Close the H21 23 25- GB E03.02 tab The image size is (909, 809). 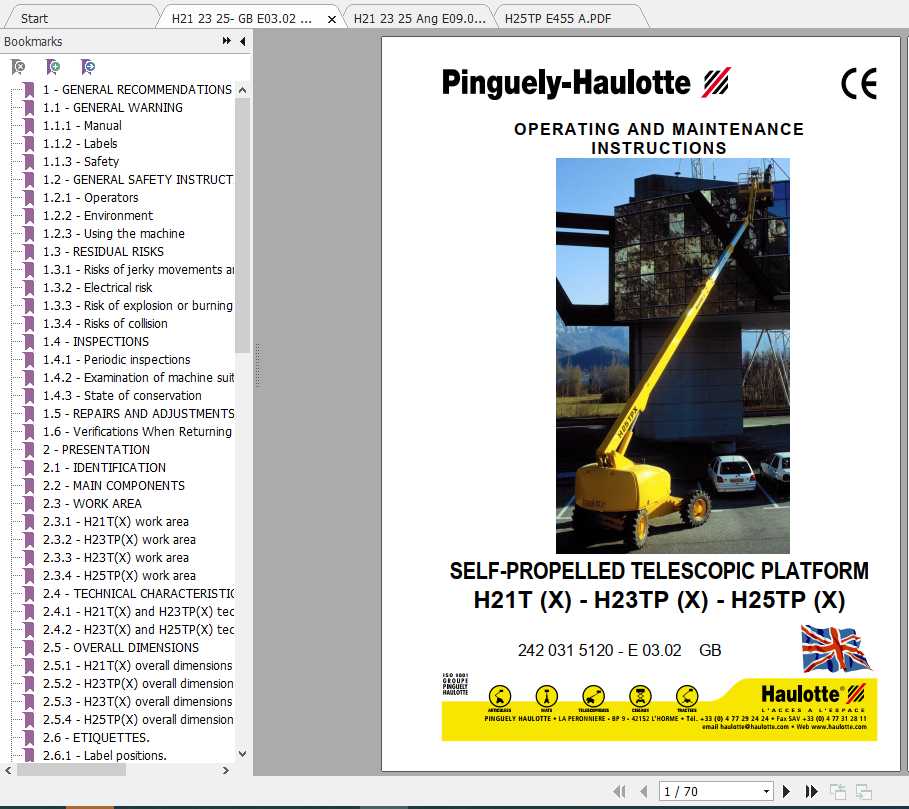click(332, 19)
